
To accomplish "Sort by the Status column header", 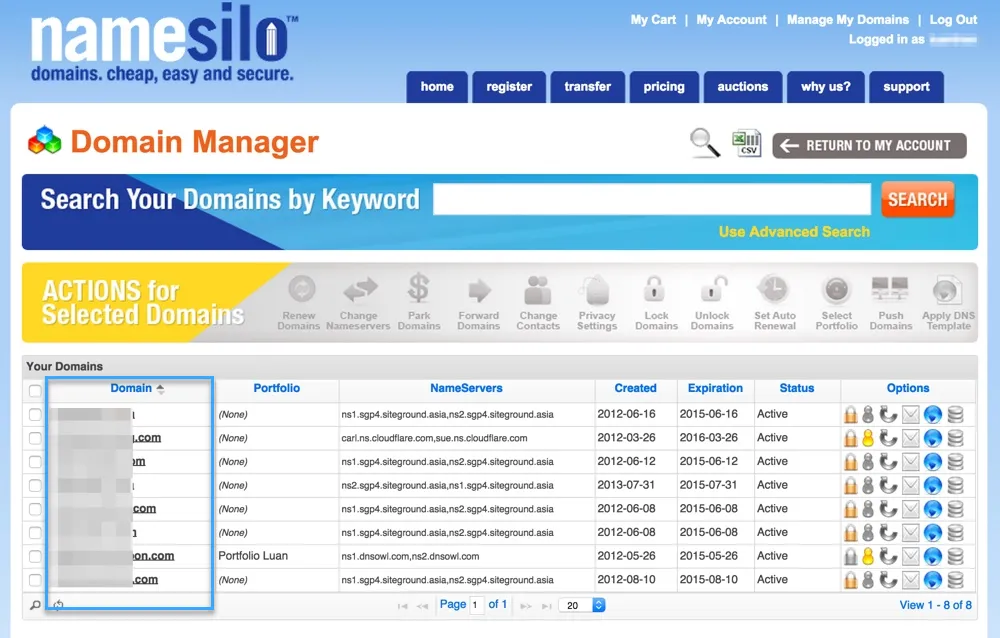I will pos(797,388).
